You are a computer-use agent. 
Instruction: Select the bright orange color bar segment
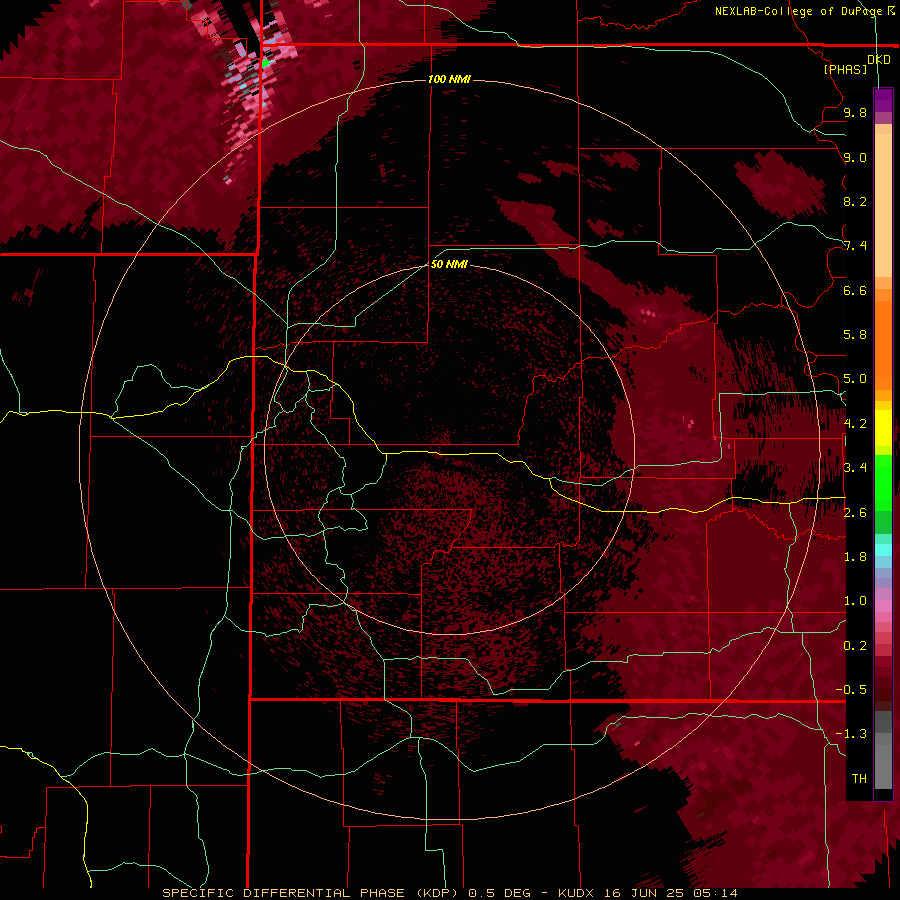coord(883,344)
